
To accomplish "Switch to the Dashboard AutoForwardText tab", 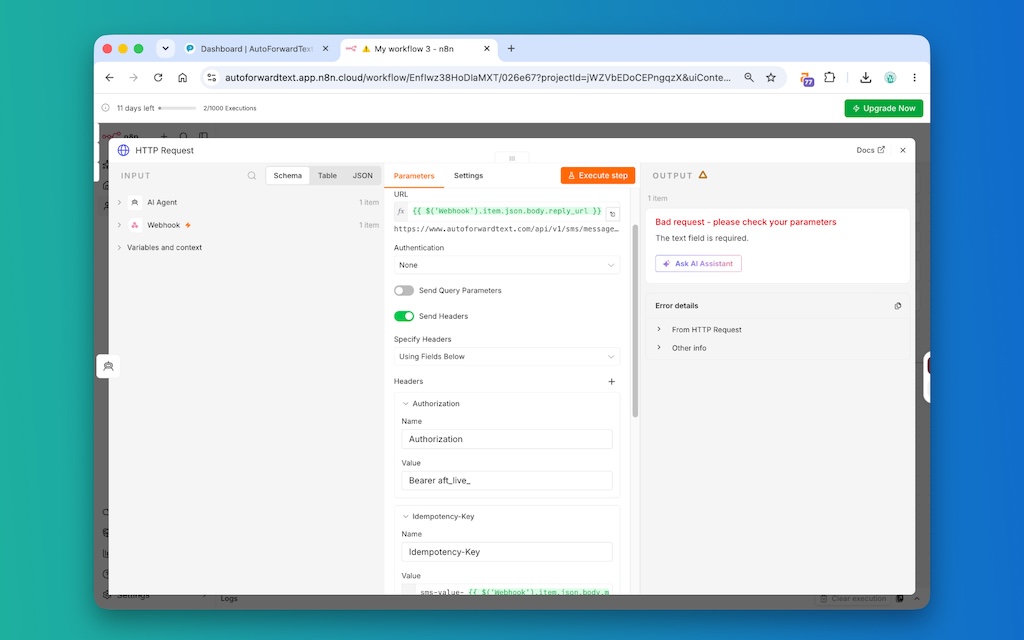I will click(257, 48).
